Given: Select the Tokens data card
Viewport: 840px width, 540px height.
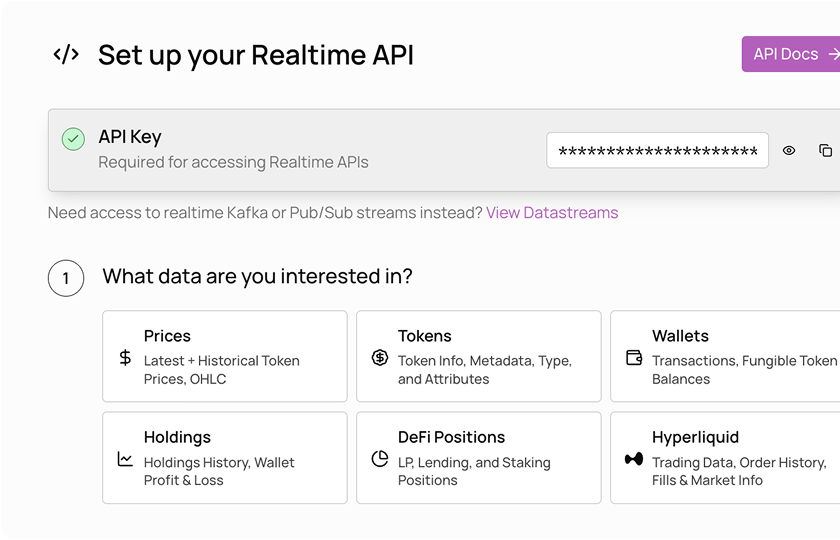Looking at the screenshot, I should [479, 356].
